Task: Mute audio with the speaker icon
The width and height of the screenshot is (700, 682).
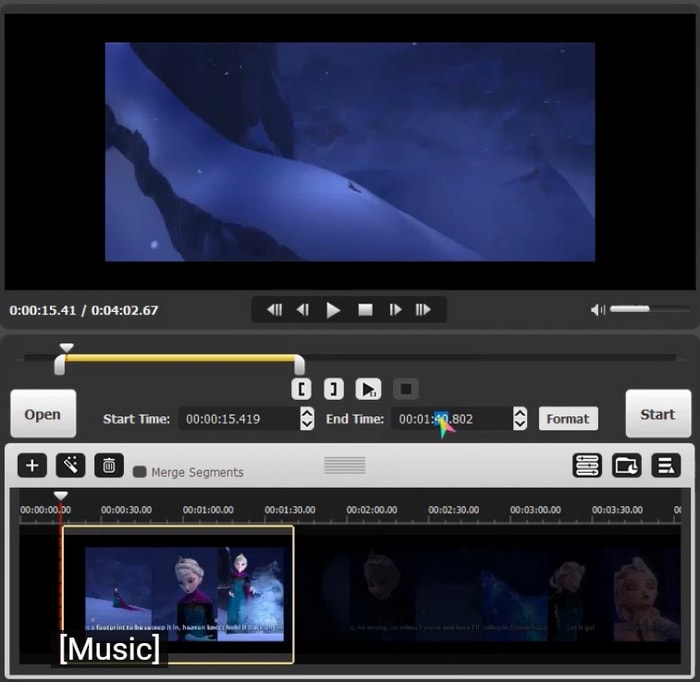Action: coord(598,309)
